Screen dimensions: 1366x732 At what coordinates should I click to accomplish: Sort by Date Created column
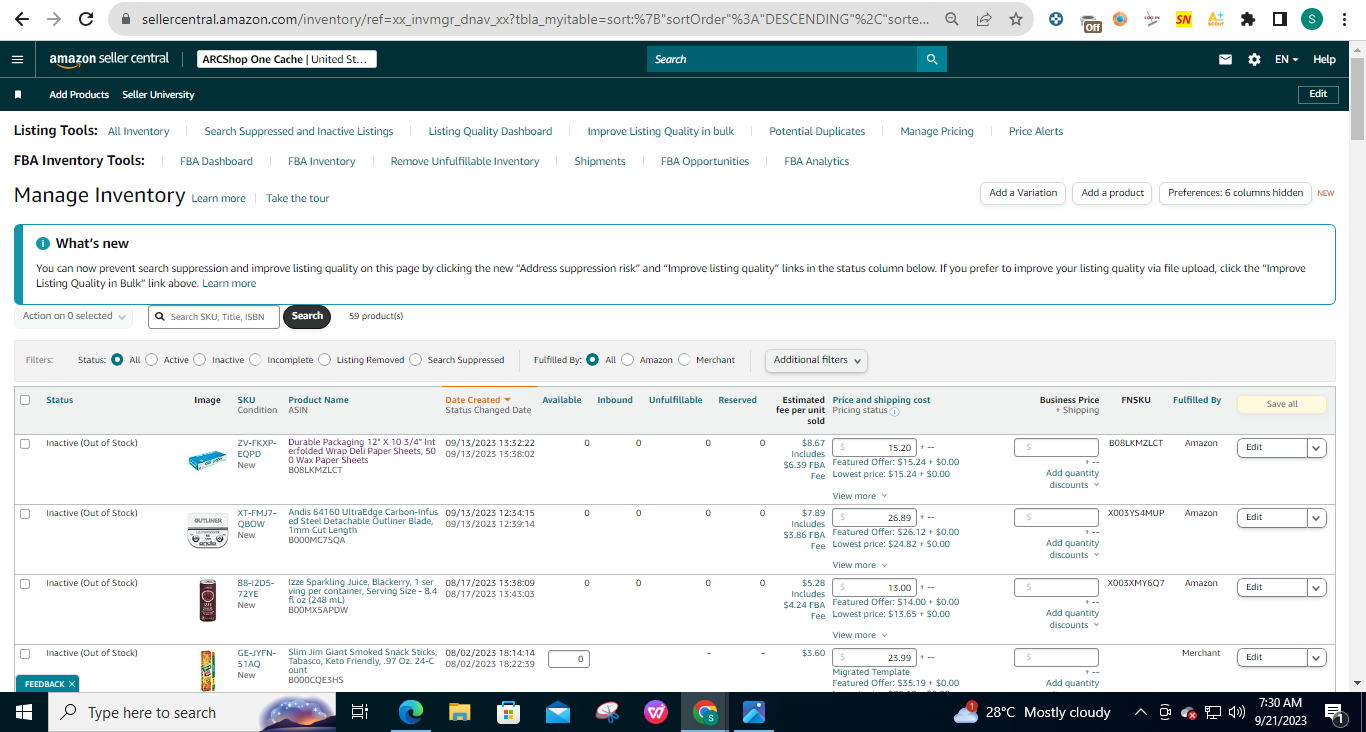coord(478,400)
